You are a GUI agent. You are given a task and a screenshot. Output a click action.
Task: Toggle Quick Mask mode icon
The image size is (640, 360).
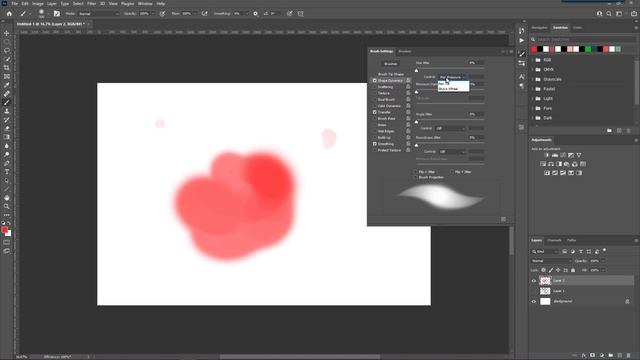(x=7, y=242)
